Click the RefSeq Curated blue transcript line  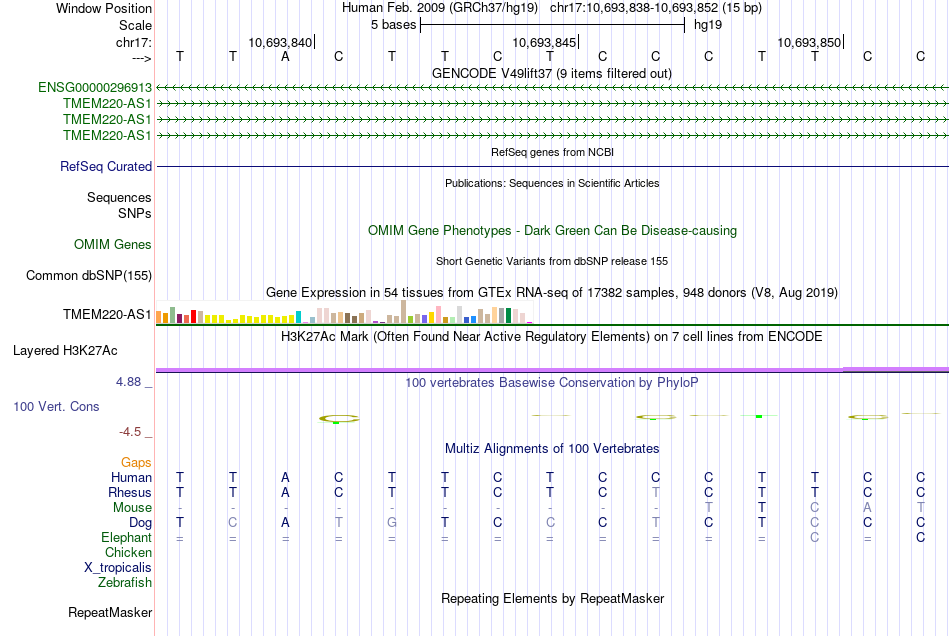pos(552,167)
